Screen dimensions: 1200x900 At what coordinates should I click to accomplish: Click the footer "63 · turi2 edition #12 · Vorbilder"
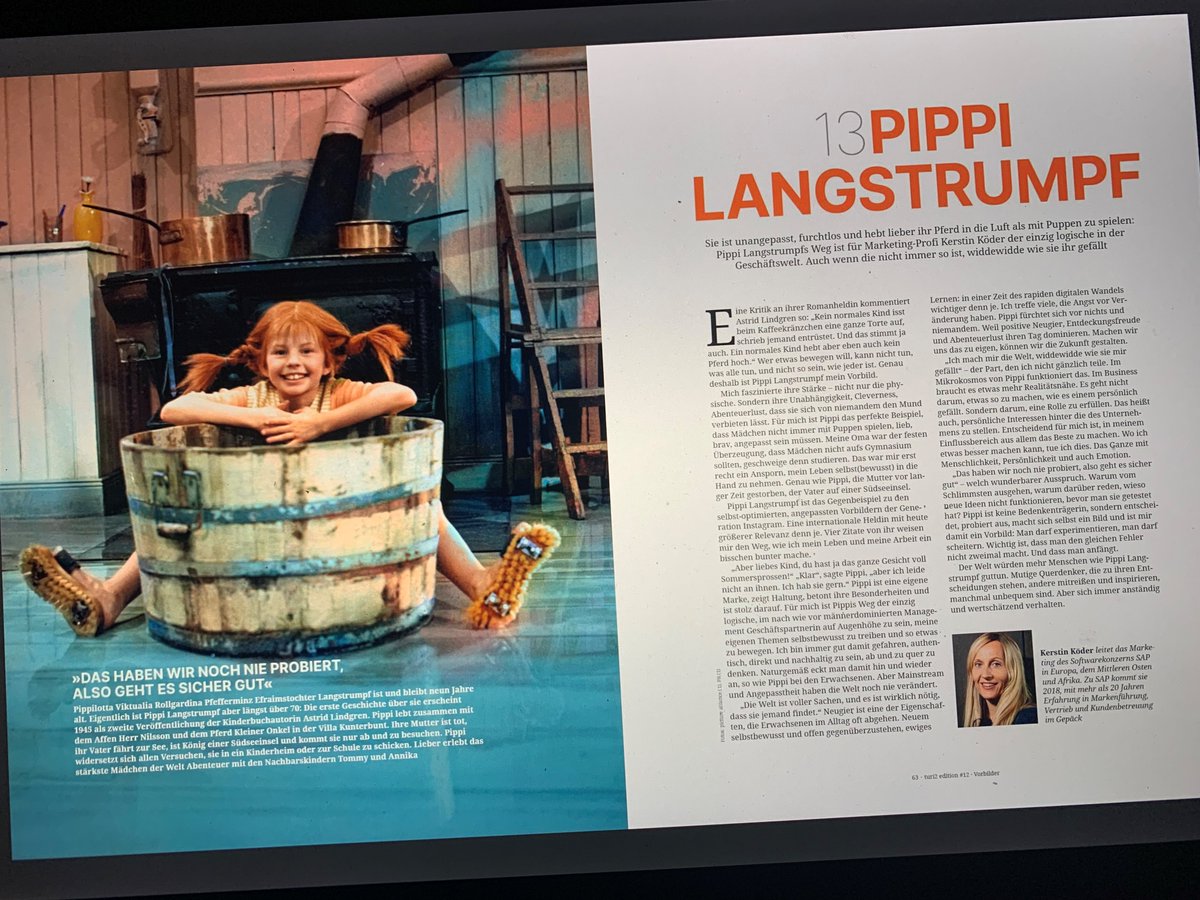(x=955, y=777)
